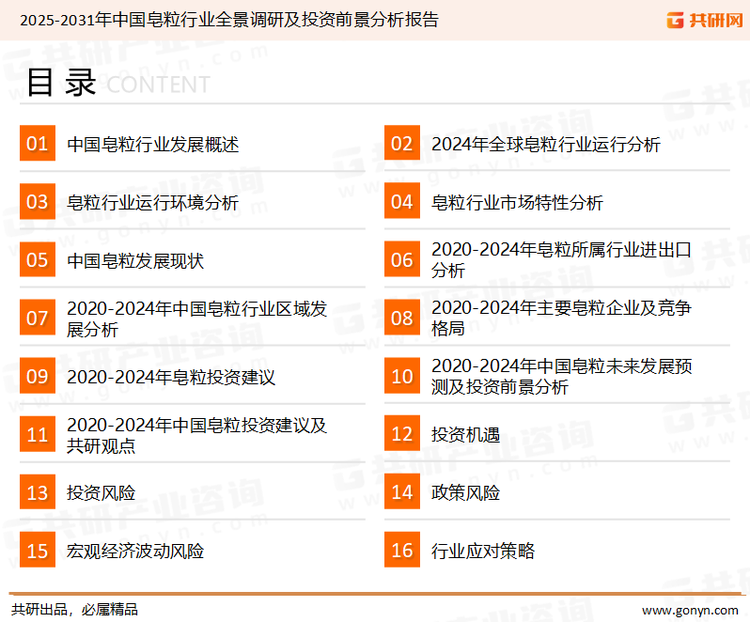This screenshot has width=750, height=622.
Task: Open chapter 投资风险
Action: point(101,493)
